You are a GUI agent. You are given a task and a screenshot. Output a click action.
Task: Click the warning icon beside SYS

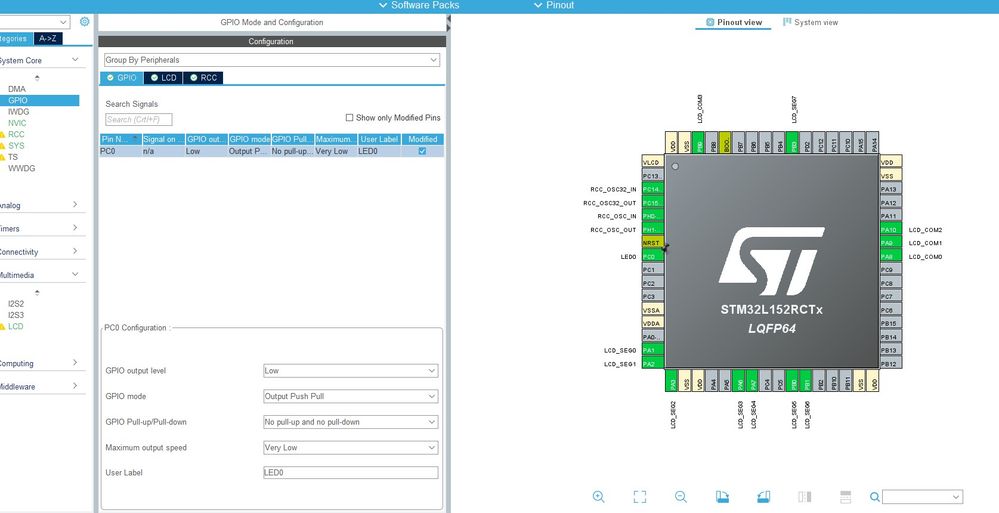3,146
